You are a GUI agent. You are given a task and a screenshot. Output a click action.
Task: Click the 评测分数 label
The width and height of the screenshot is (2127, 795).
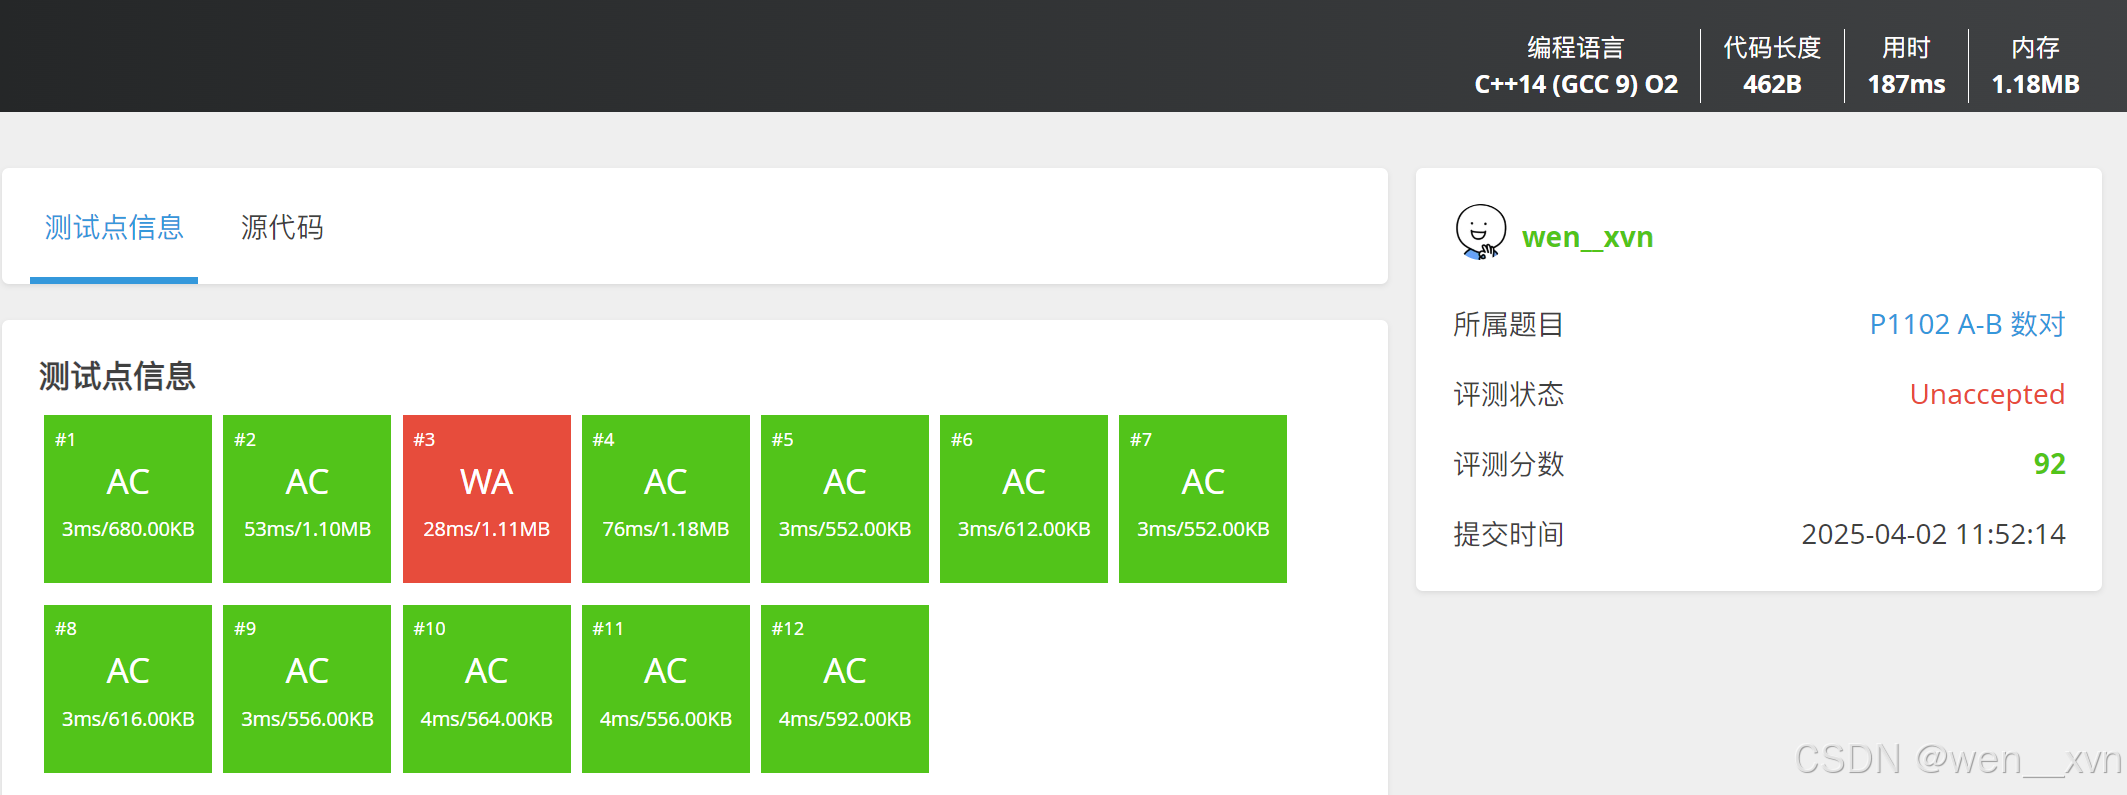click(1508, 464)
